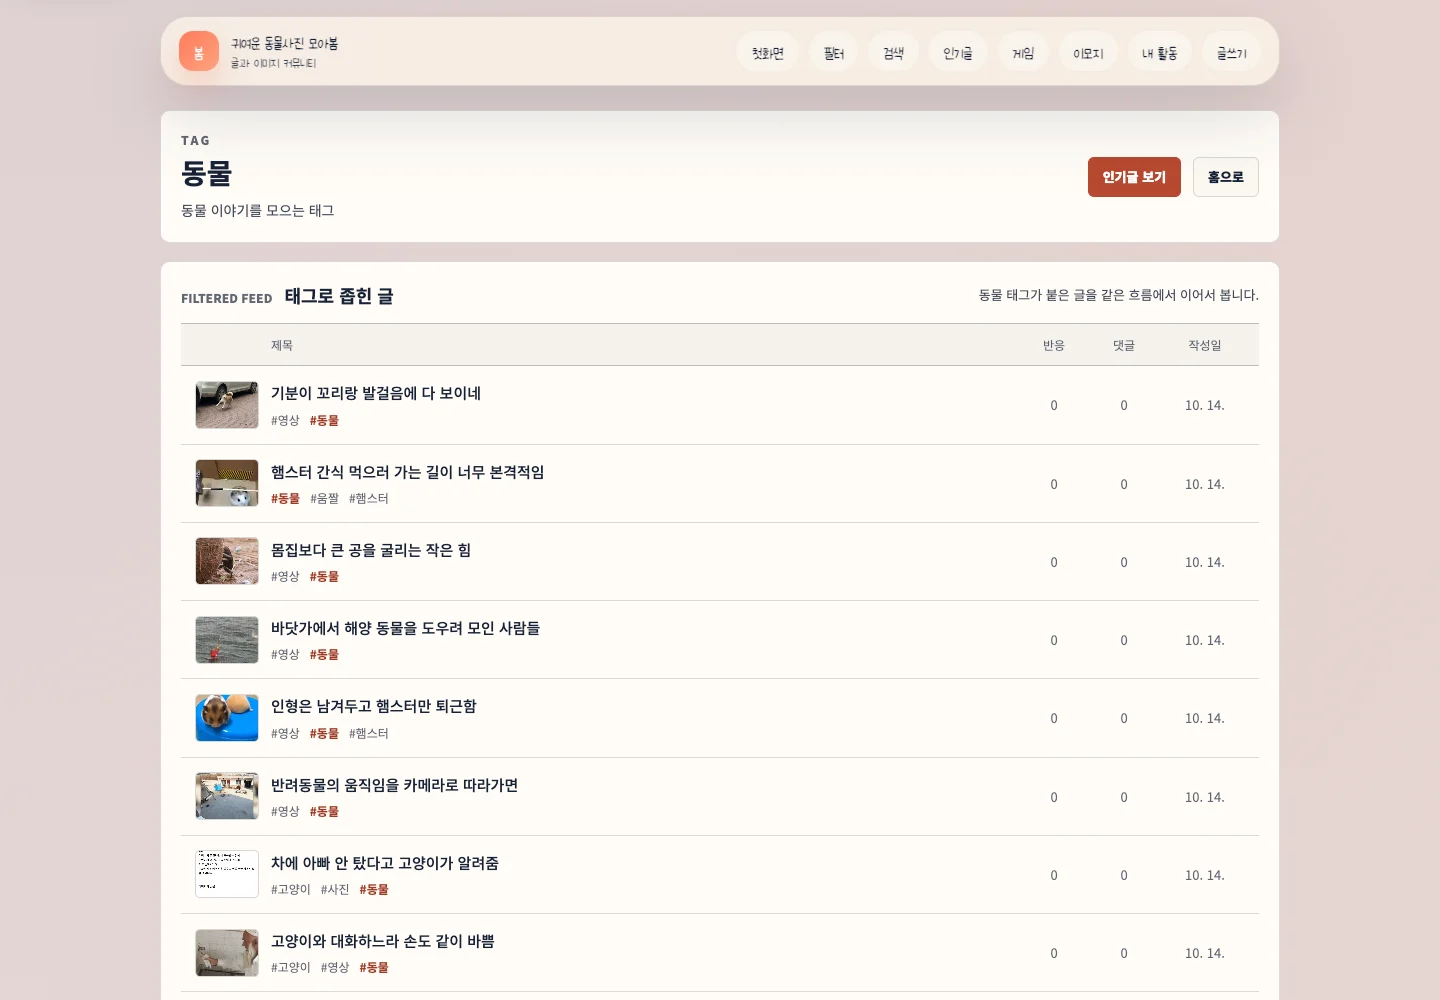Open post 몸집보다 큰 공을 굴리는 작은 힘

pyautogui.click(x=371, y=550)
